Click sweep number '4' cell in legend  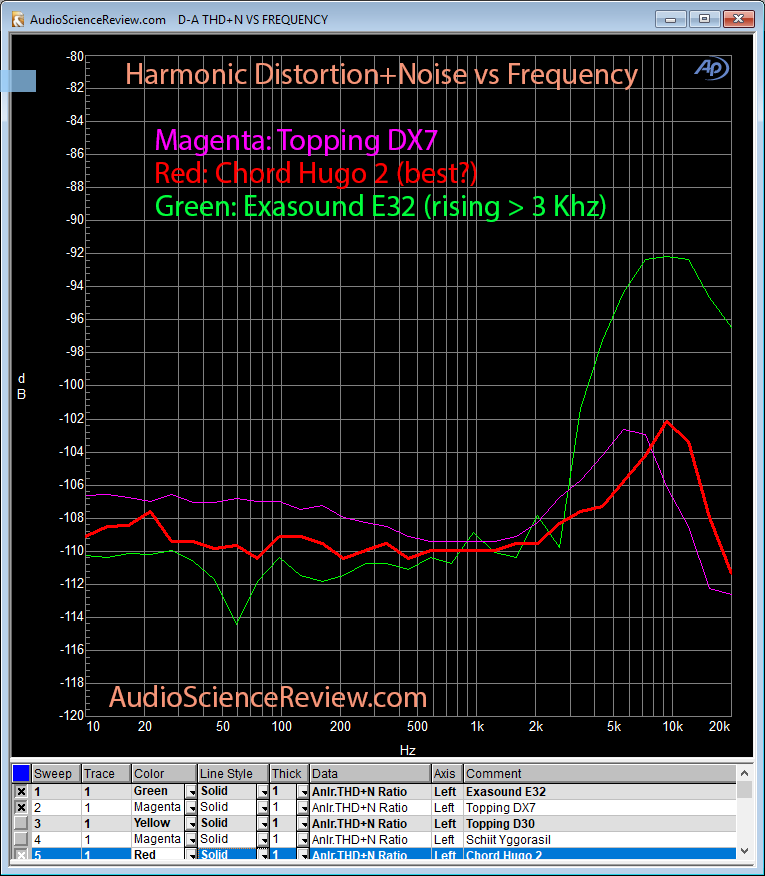[x=56, y=839]
